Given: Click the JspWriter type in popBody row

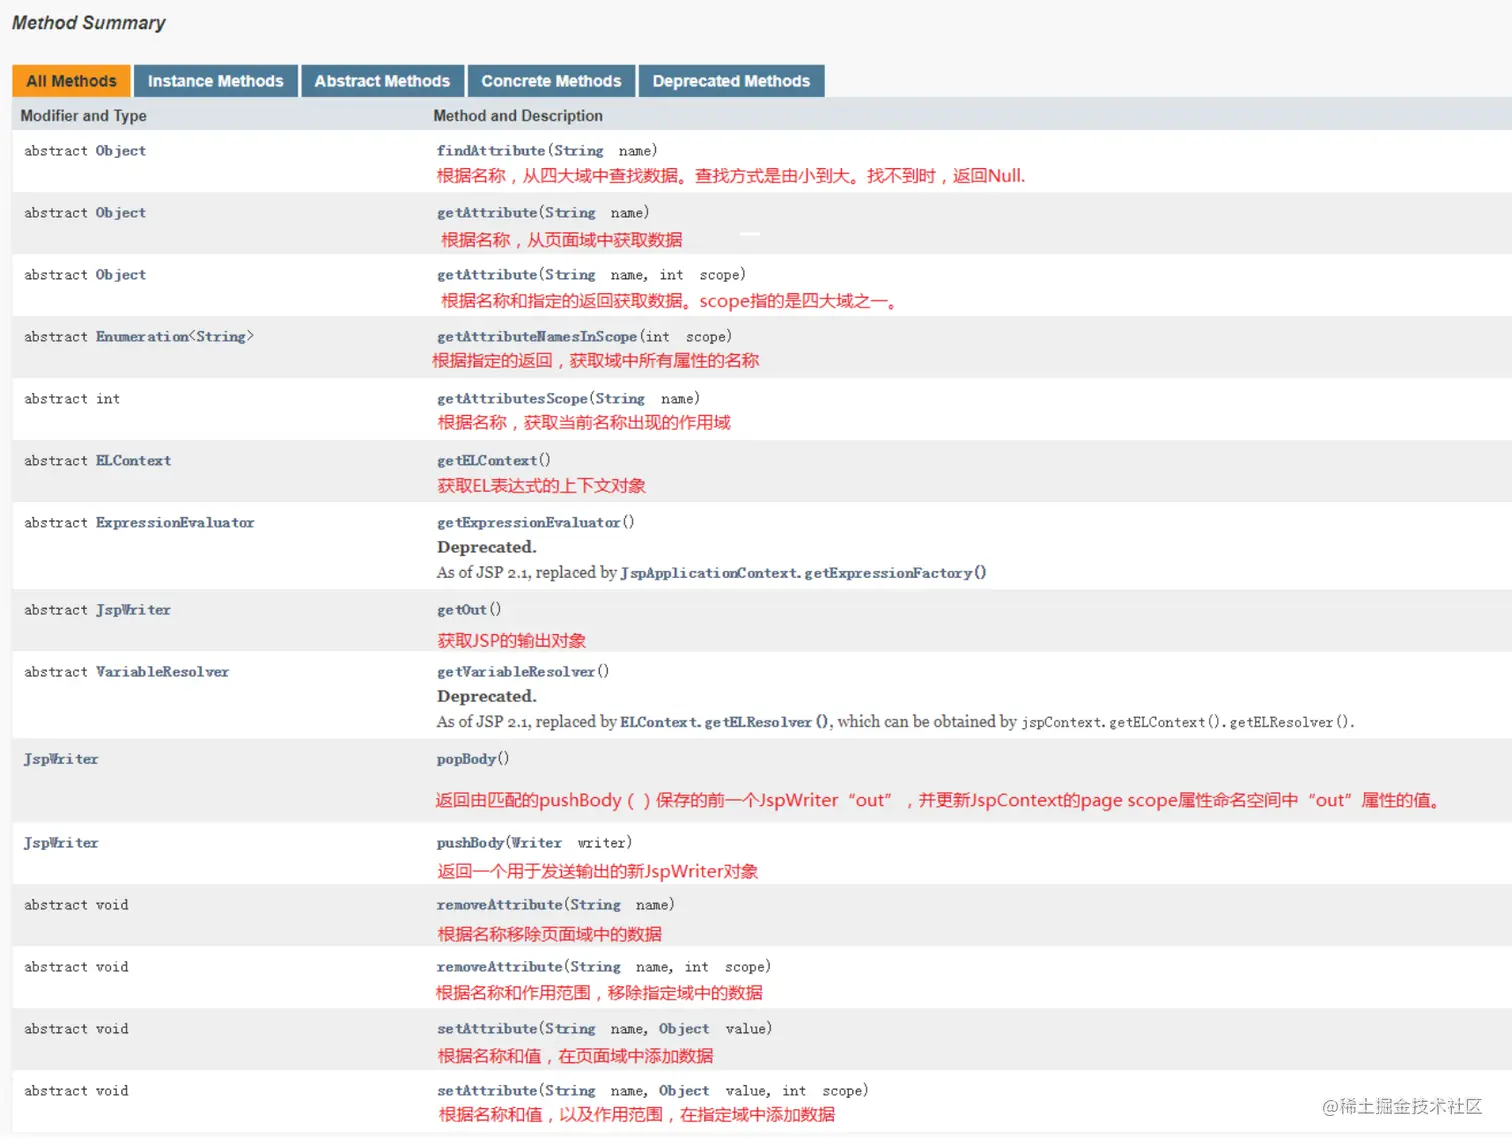Looking at the screenshot, I should click(x=61, y=759).
